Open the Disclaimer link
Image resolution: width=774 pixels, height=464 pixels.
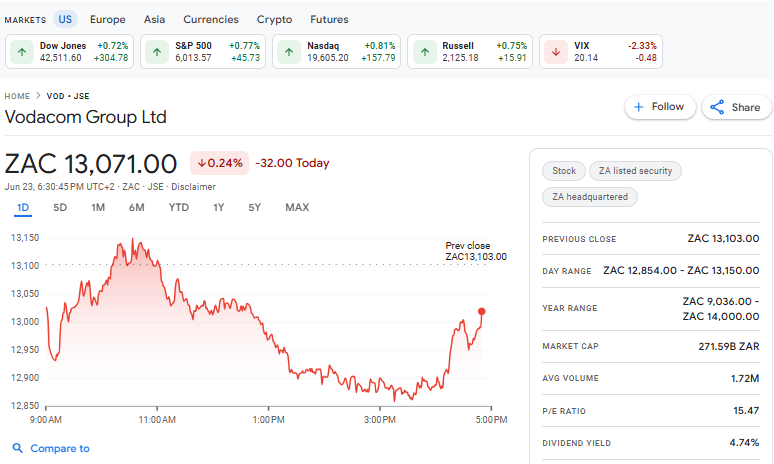pyautogui.click(x=194, y=187)
